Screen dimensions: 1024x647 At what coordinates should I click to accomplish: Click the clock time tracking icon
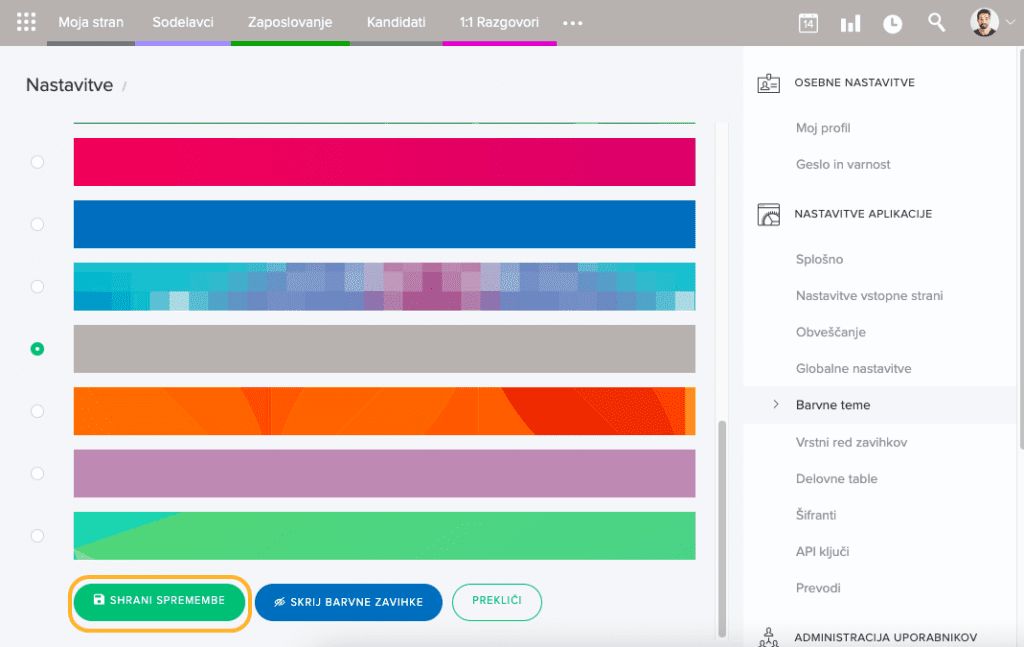(x=892, y=23)
